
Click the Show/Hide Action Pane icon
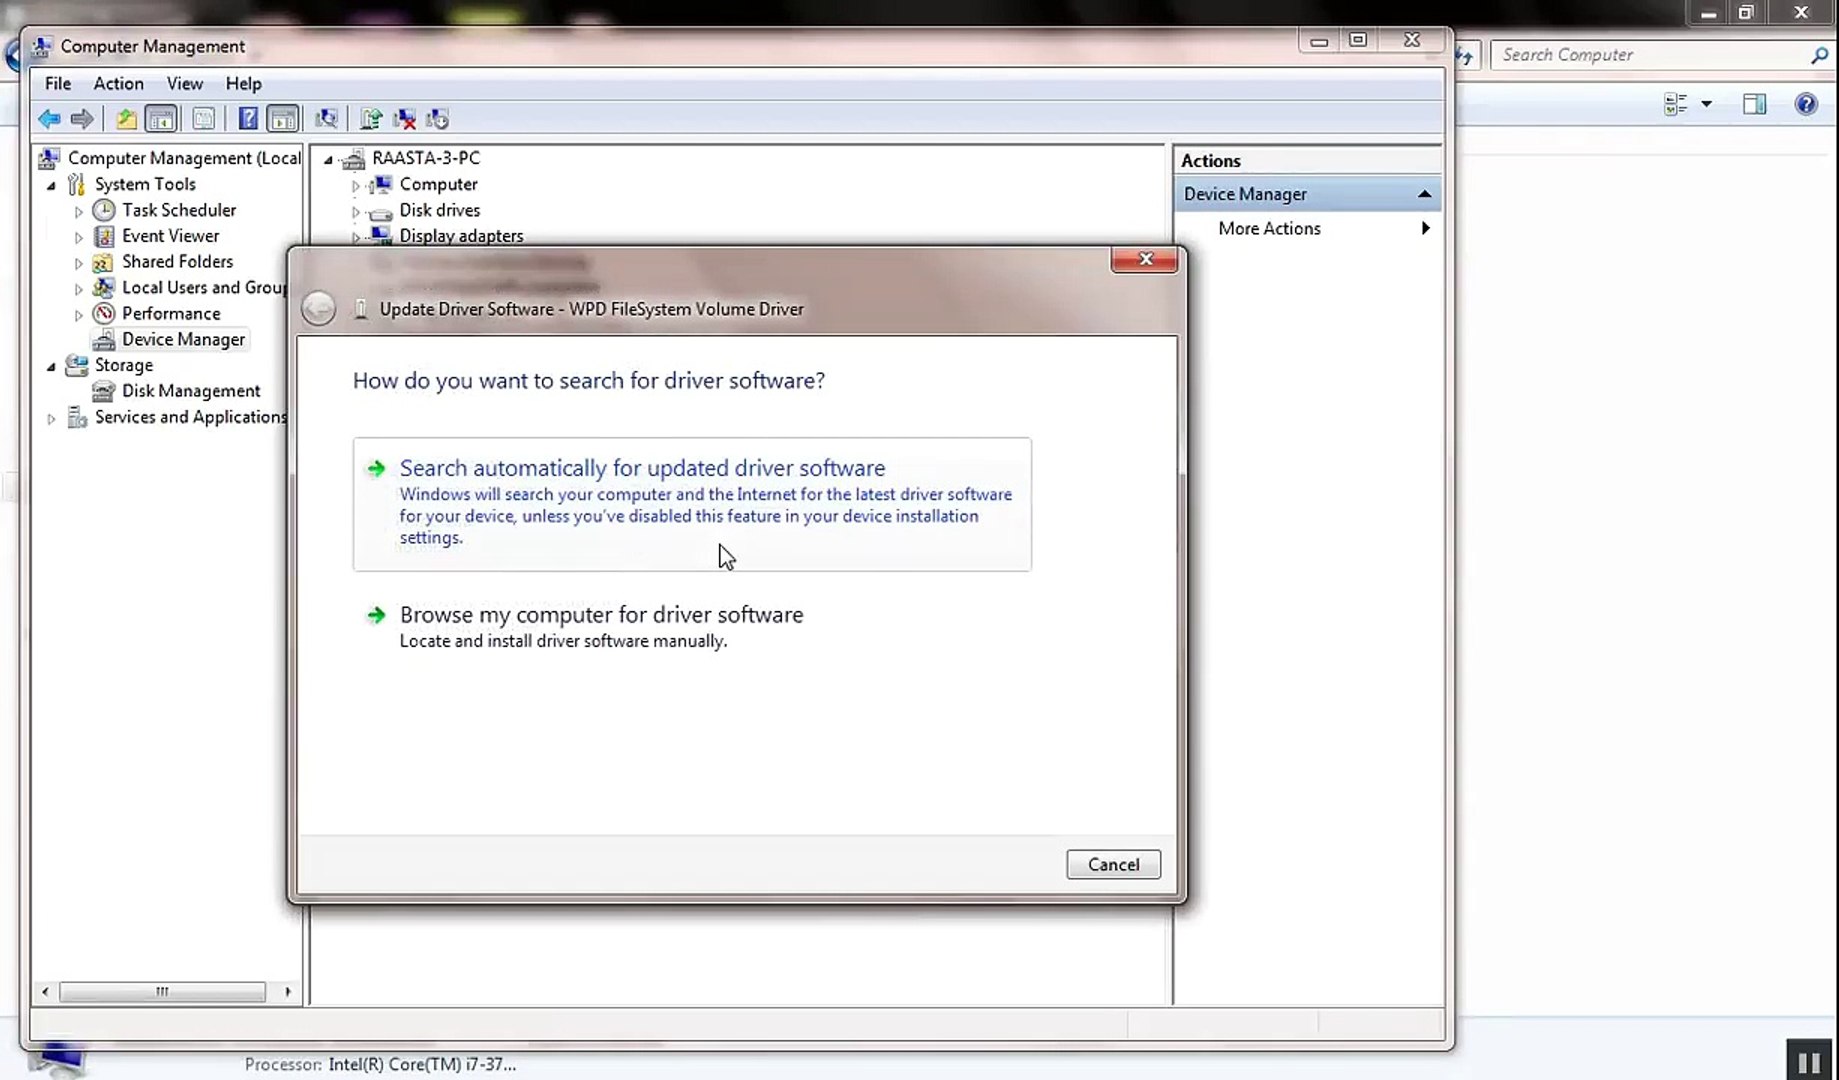(283, 118)
